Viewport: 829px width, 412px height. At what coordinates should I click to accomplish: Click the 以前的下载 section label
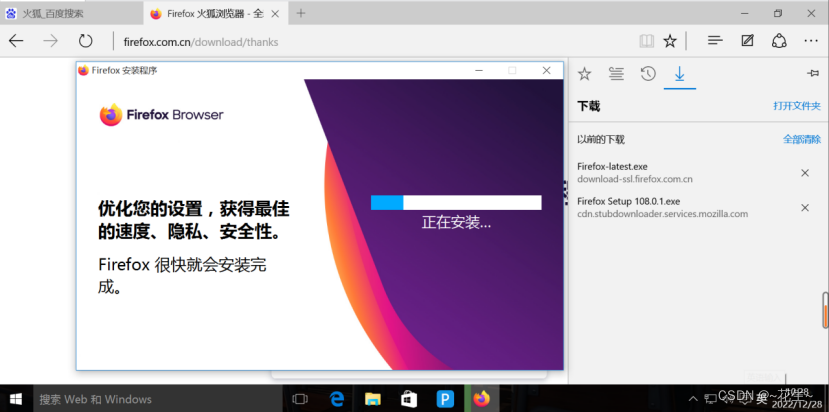click(601, 140)
